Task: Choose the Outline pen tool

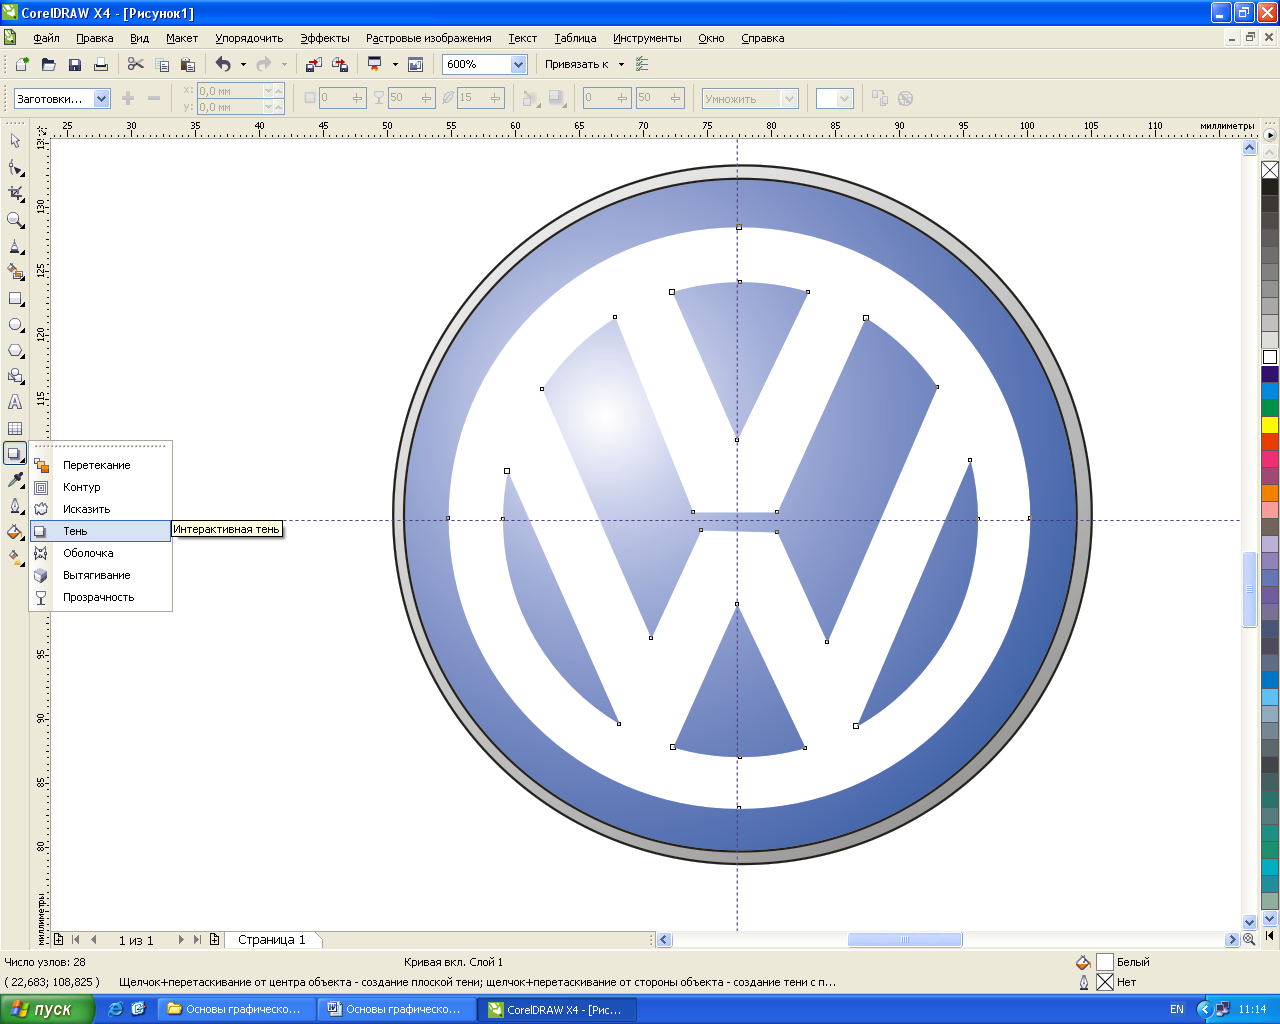Action: [15, 506]
